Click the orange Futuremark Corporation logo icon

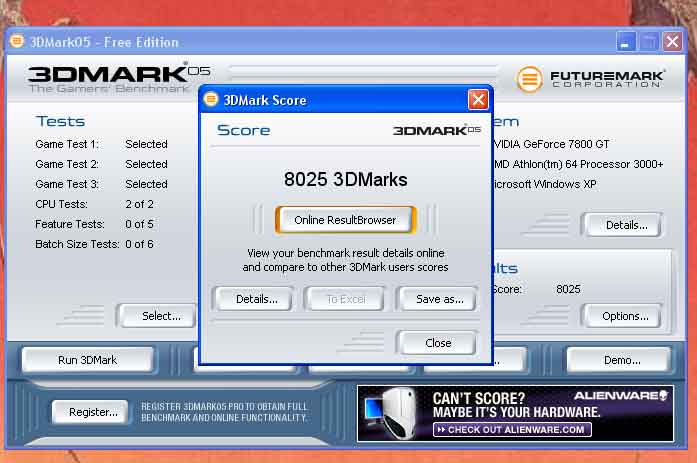pyautogui.click(x=529, y=79)
